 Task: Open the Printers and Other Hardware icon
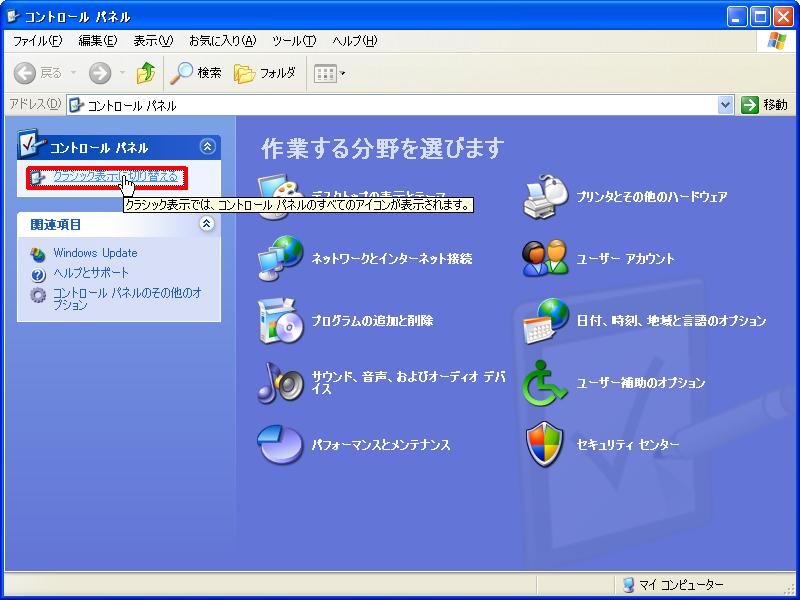[546, 197]
